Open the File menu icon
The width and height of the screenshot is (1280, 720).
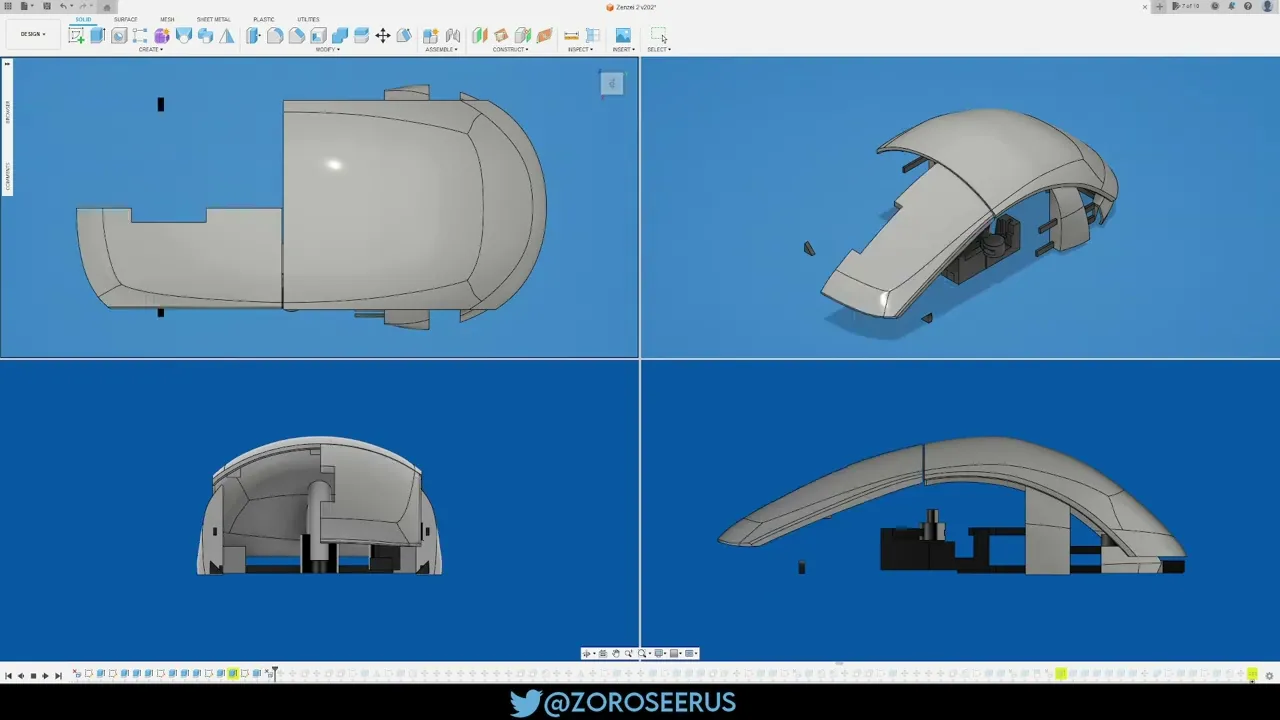tap(23, 6)
